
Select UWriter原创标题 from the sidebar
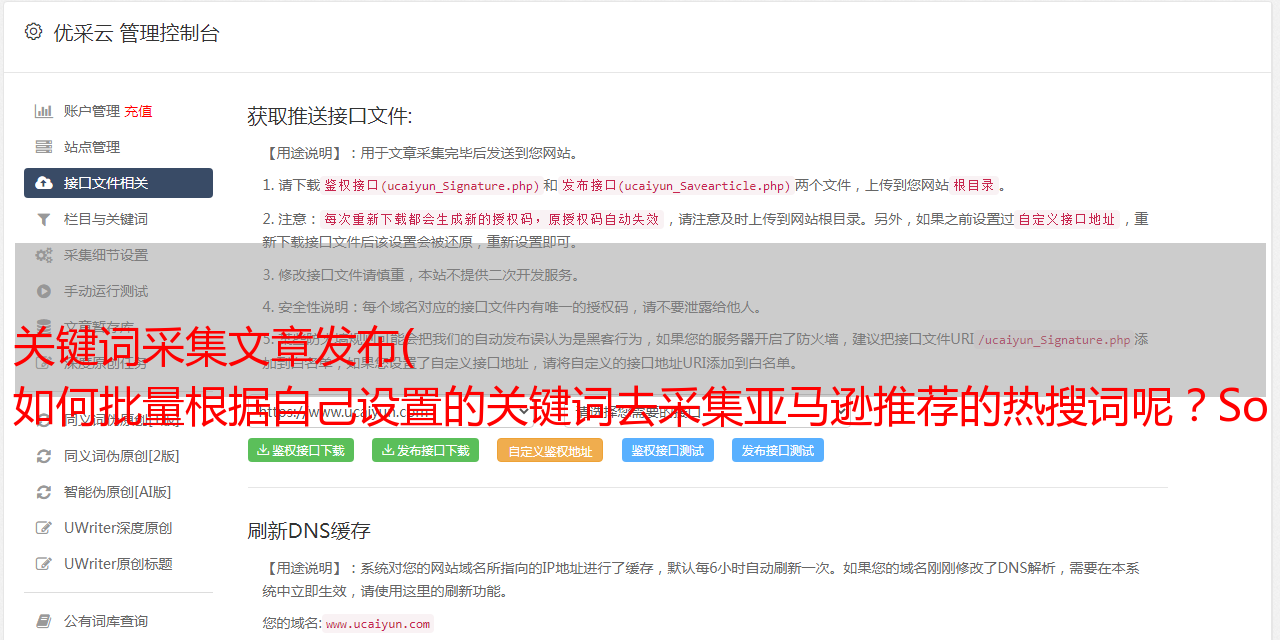[118, 564]
